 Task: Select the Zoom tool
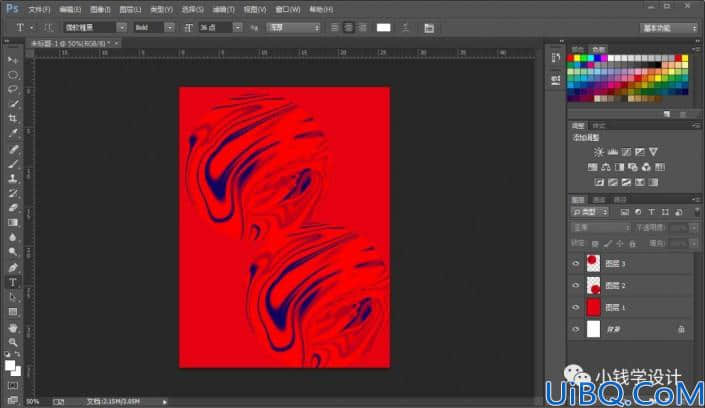[x=13, y=342]
